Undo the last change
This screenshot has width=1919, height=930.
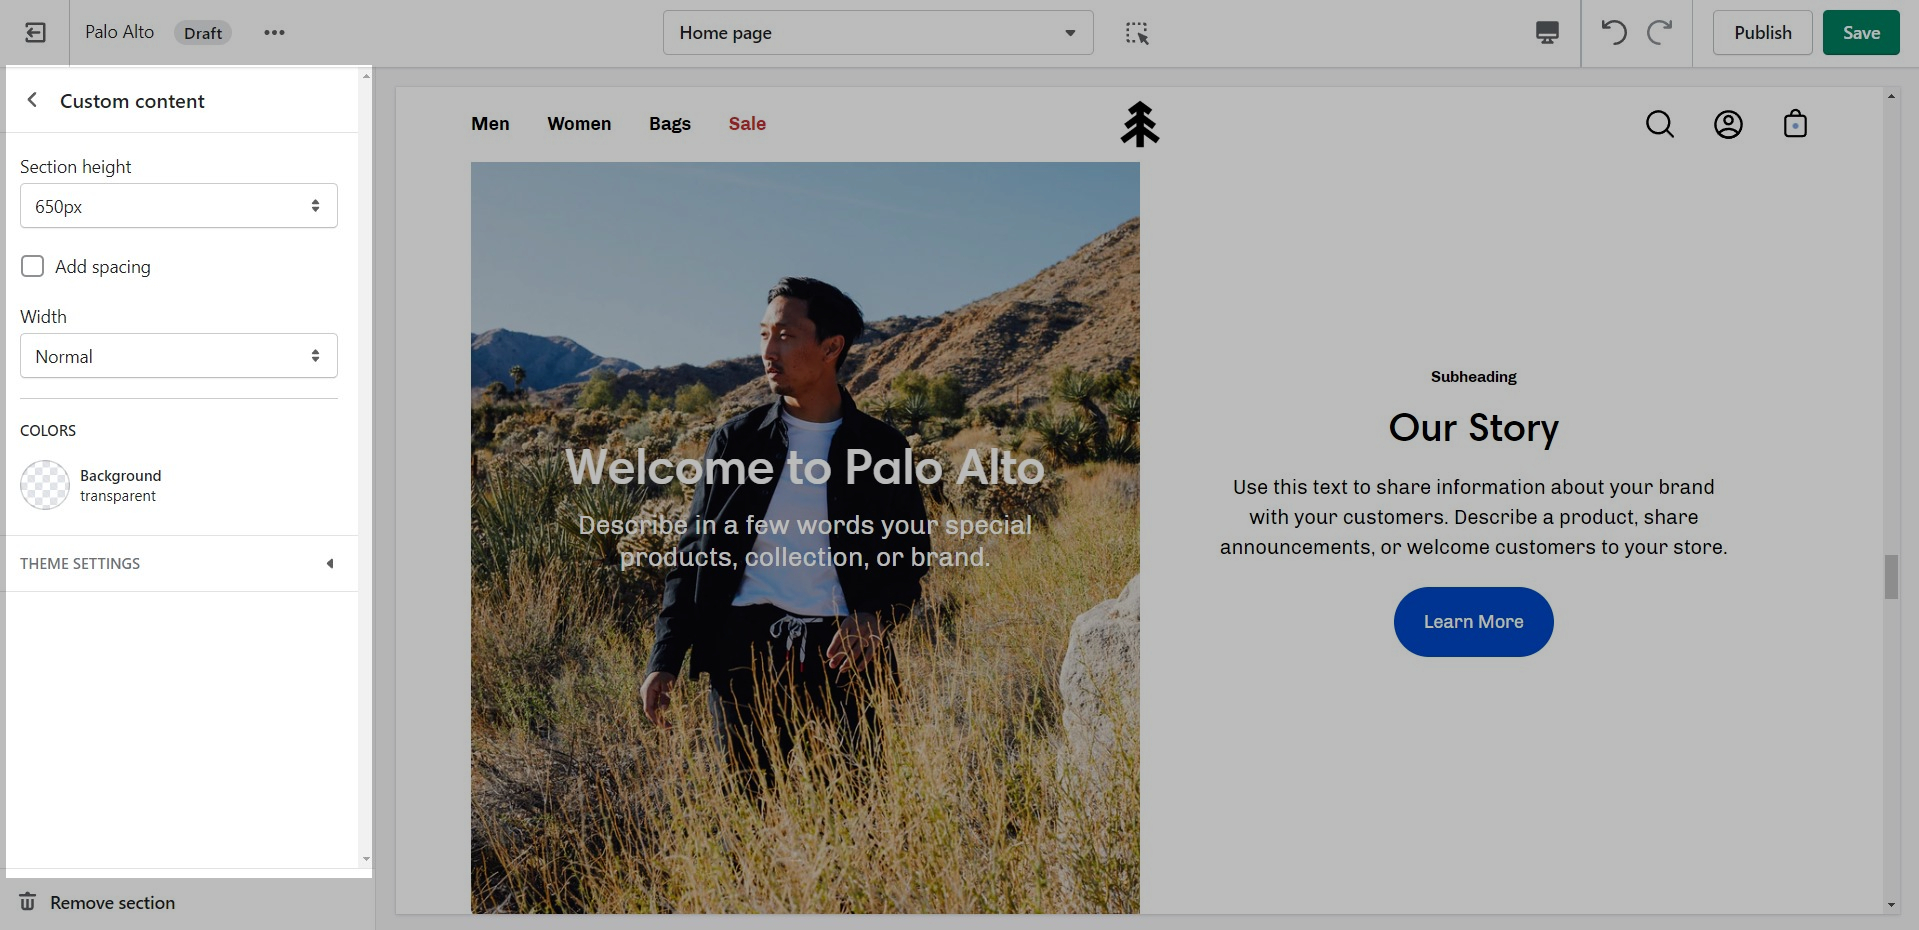point(1613,33)
